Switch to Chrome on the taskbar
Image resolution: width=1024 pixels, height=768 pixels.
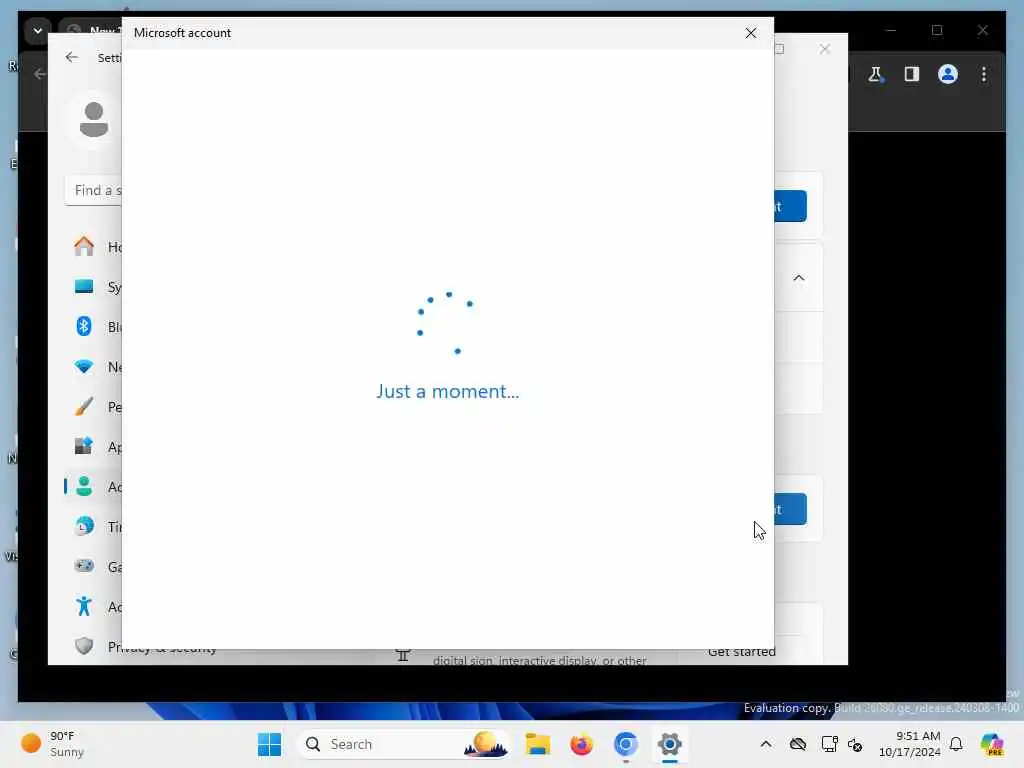coord(626,744)
